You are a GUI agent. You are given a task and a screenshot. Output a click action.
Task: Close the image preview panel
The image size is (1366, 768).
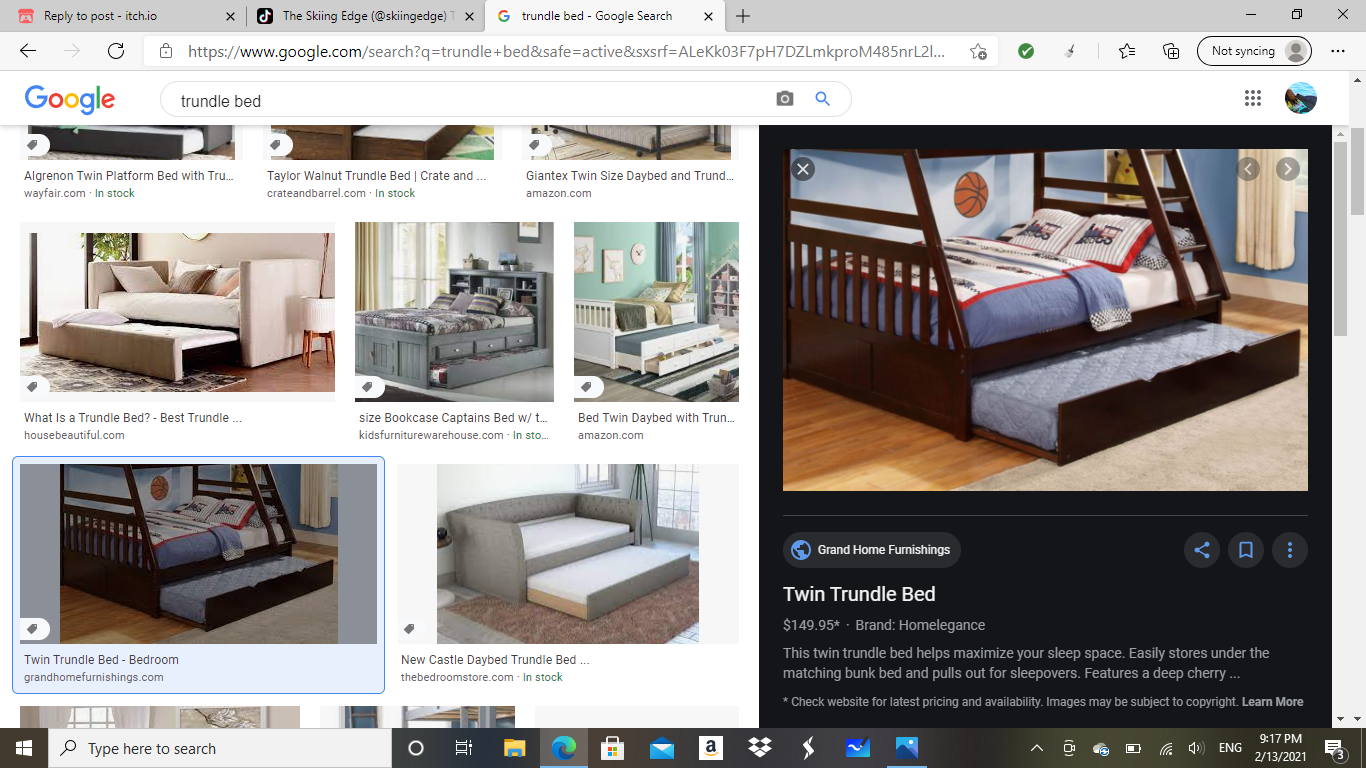[803, 169]
